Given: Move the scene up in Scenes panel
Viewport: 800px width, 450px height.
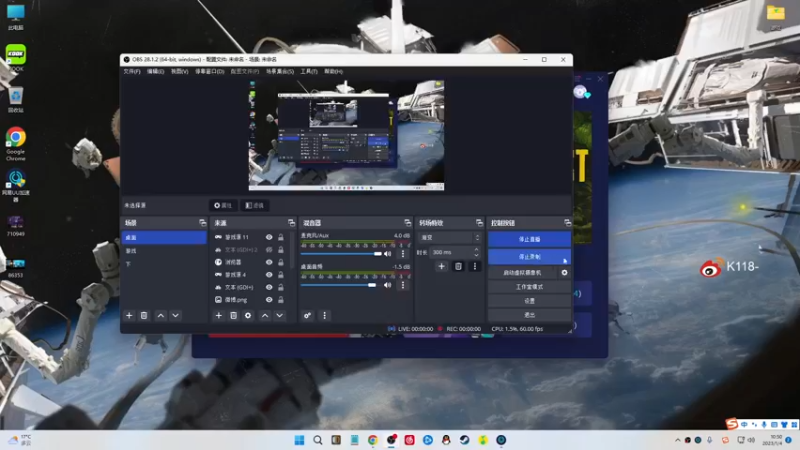Looking at the screenshot, I should [x=161, y=316].
